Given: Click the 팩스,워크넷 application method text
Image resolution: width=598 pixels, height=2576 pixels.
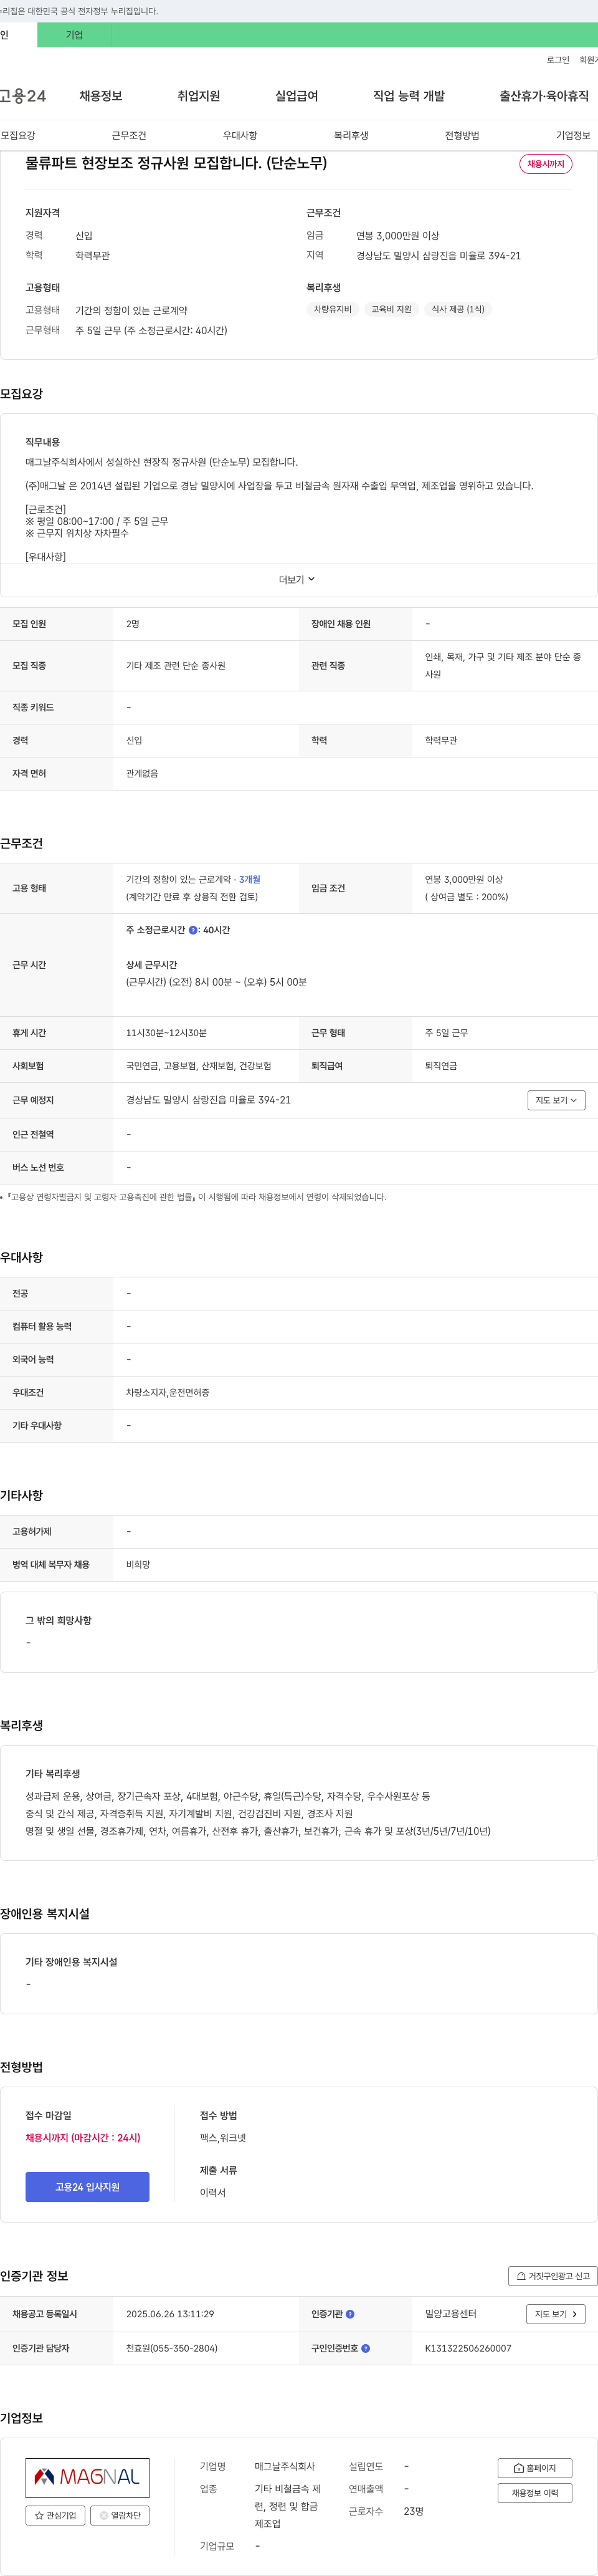Looking at the screenshot, I should 223,2138.
